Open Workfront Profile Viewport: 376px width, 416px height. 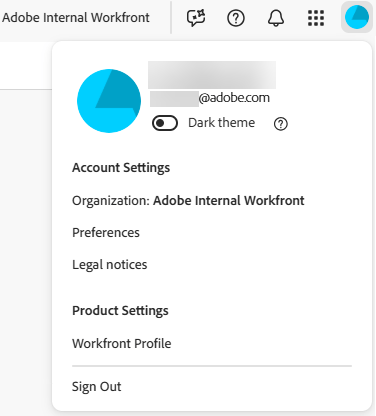[122, 343]
